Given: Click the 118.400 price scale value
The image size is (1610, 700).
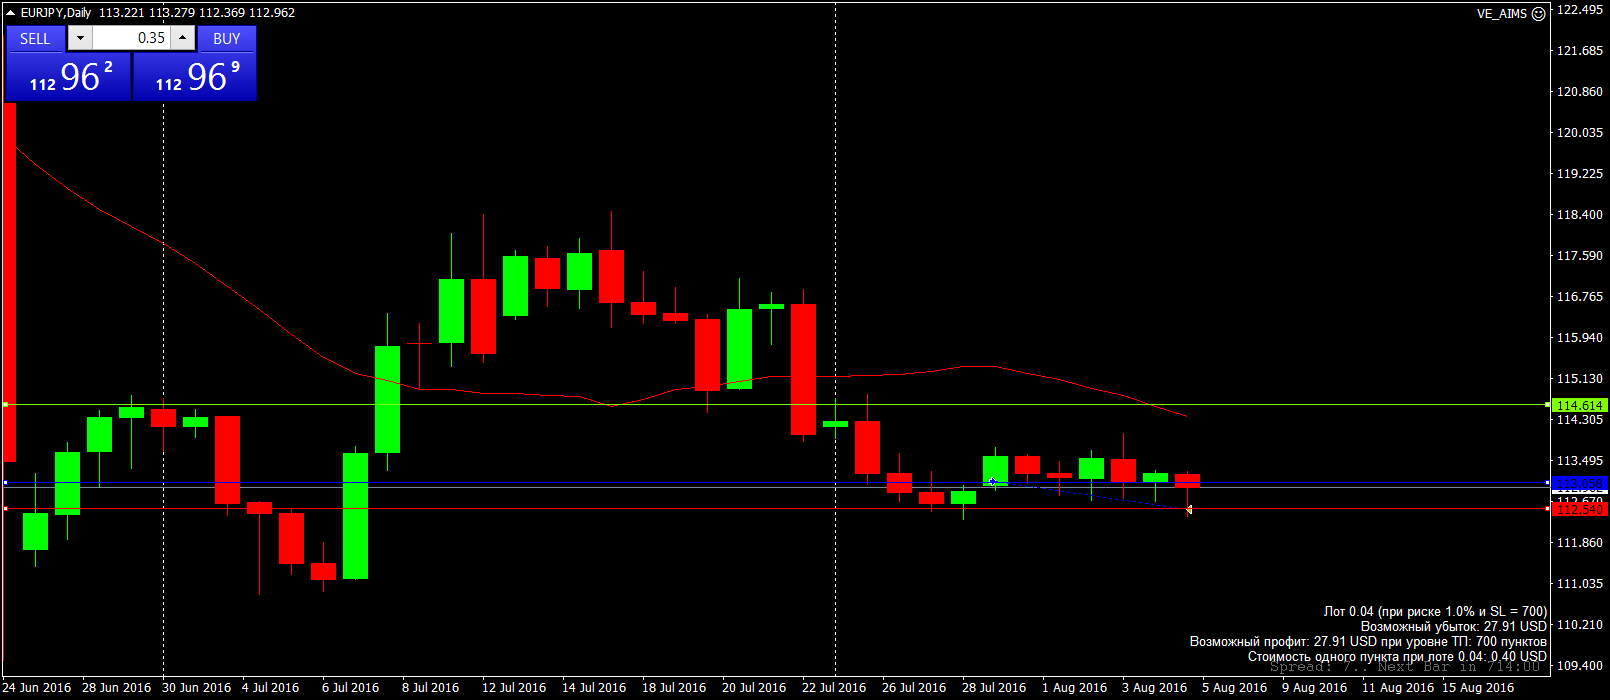Looking at the screenshot, I should point(1581,214).
